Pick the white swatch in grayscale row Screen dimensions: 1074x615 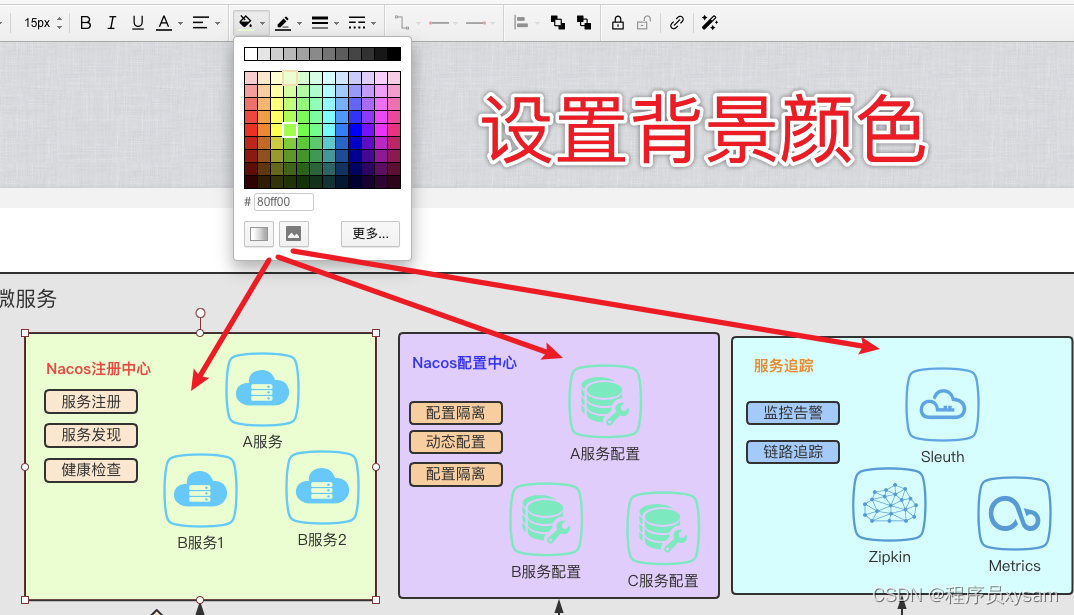(x=251, y=54)
